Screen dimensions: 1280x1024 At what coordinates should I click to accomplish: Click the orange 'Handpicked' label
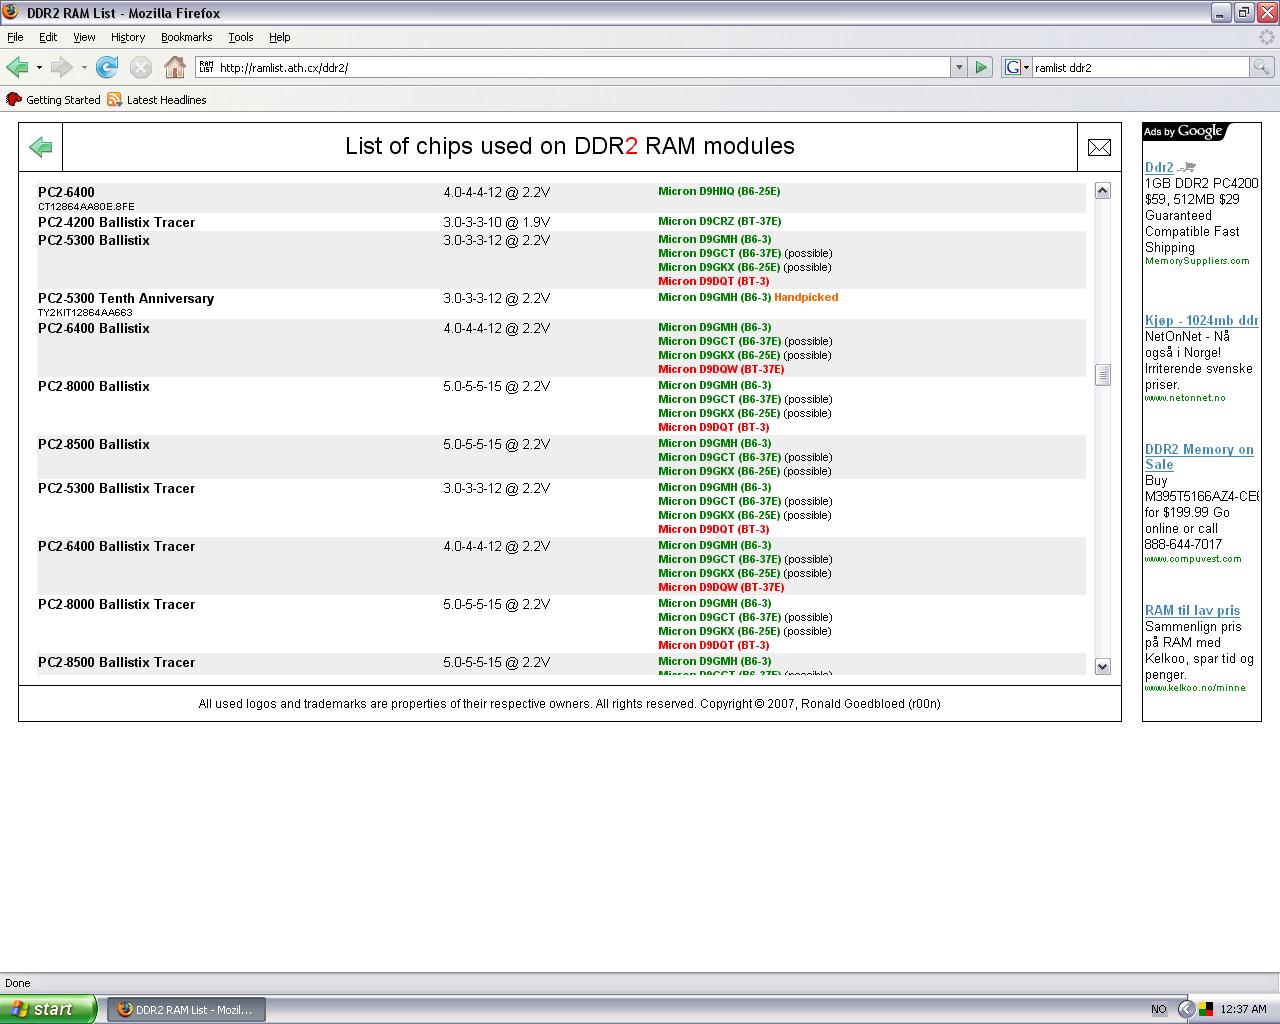(806, 297)
